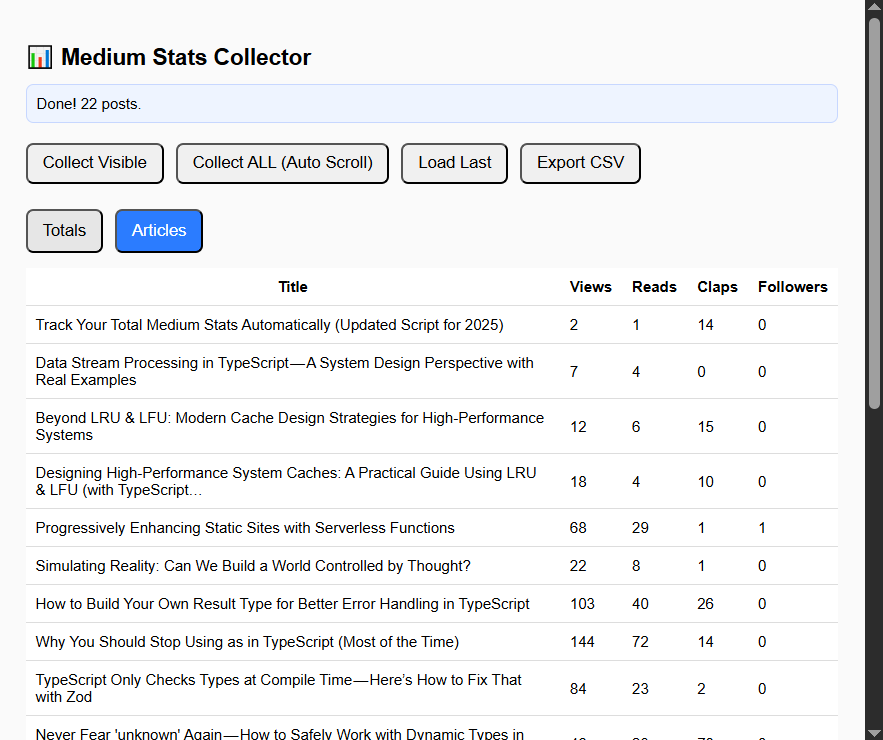Image resolution: width=883 pixels, height=740 pixels.
Task: Click the 'Done! 22 posts.' status banner
Action: (431, 103)
